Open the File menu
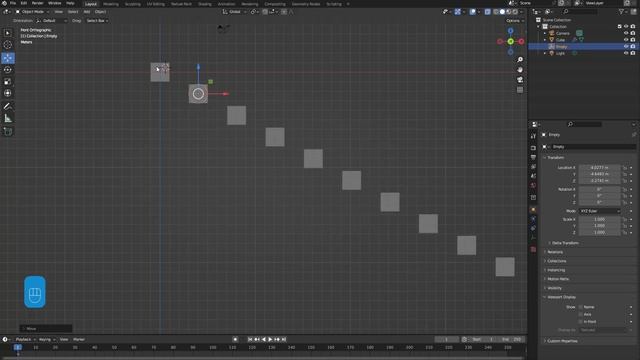 13,3
